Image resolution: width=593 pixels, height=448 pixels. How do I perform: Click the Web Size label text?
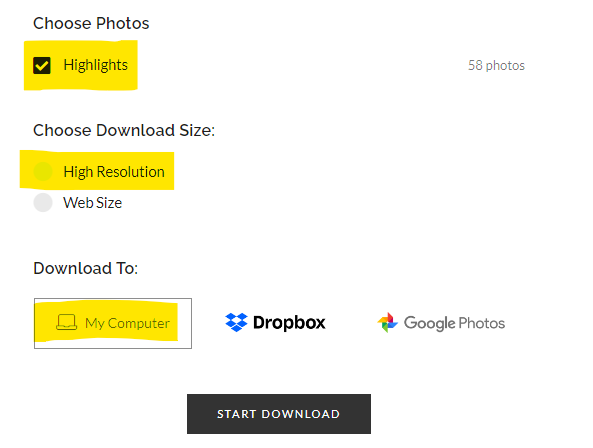(93, 203)
